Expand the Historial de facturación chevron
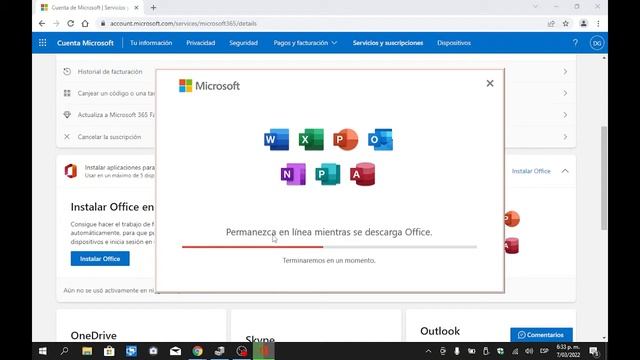The width and height of the screenshot is (640, 360). point(565,71)
